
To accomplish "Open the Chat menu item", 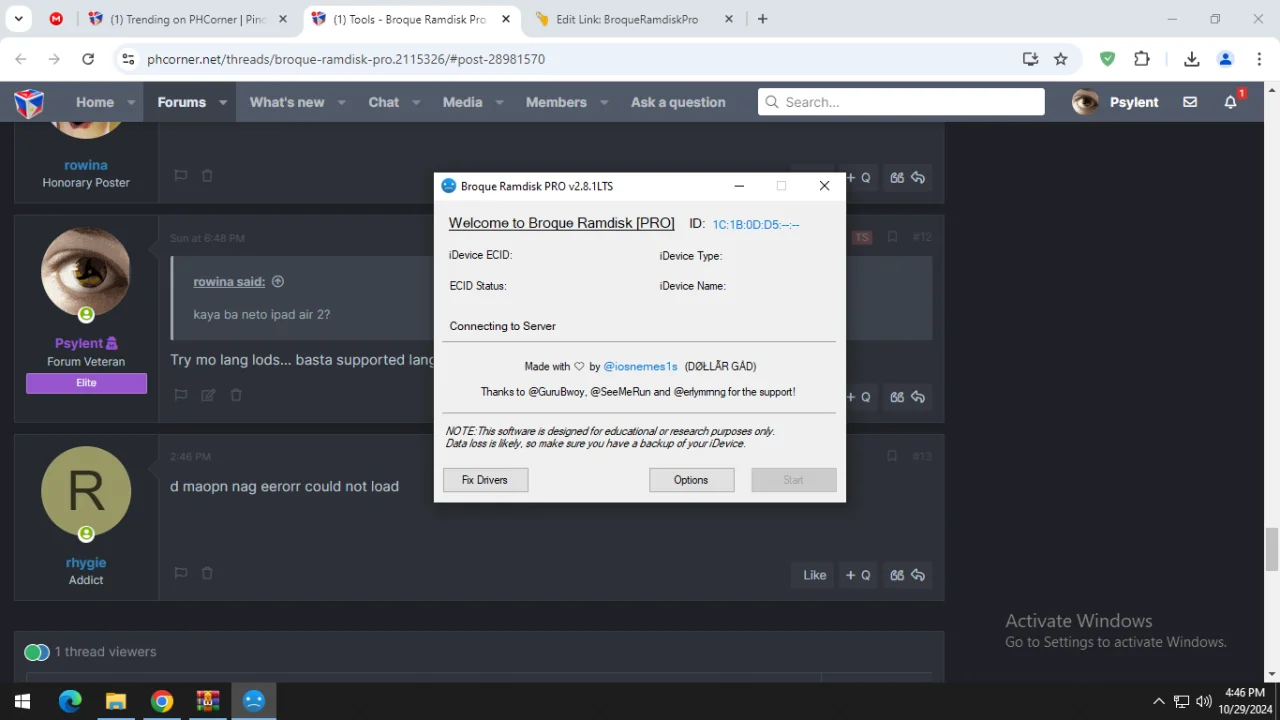I will coord(383,102).
